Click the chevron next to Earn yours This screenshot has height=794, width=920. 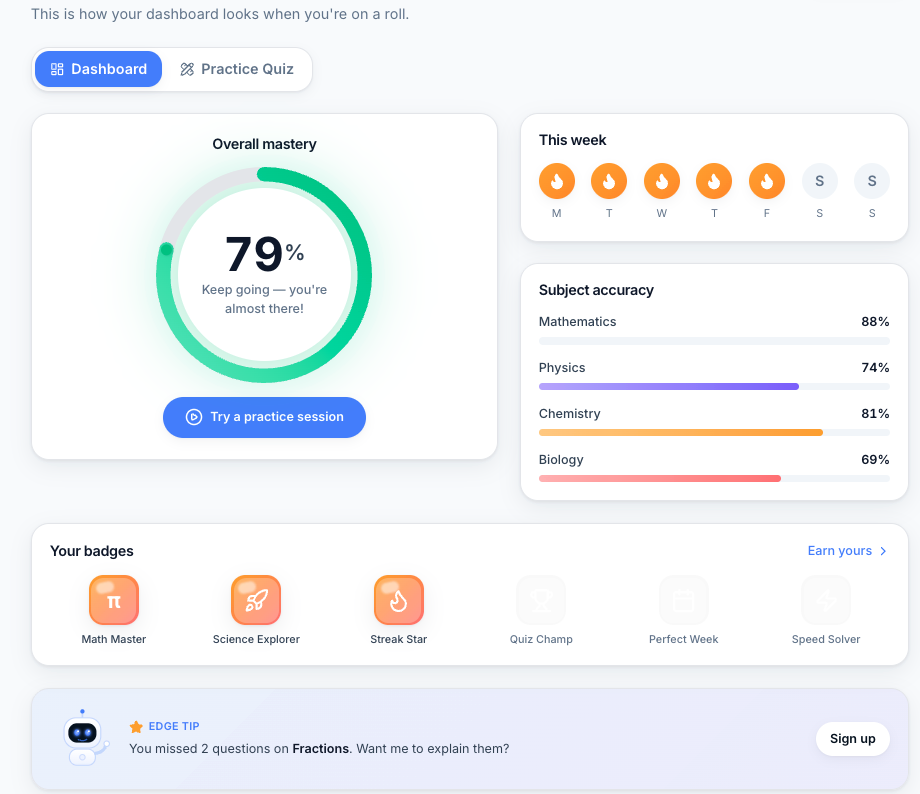click(x=883, y=551)
